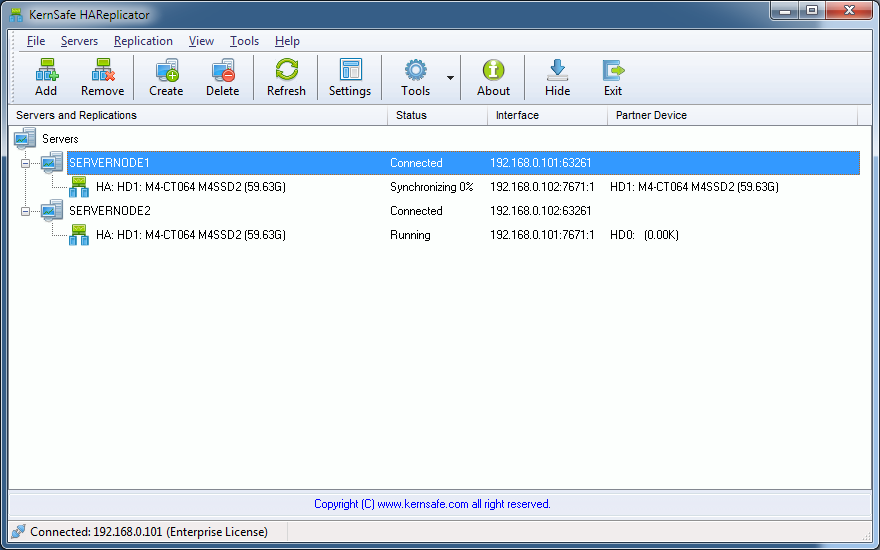Select HA: HD1 replication under SERVERNODE2
The image size is (880, 550).
pos(191,235)
